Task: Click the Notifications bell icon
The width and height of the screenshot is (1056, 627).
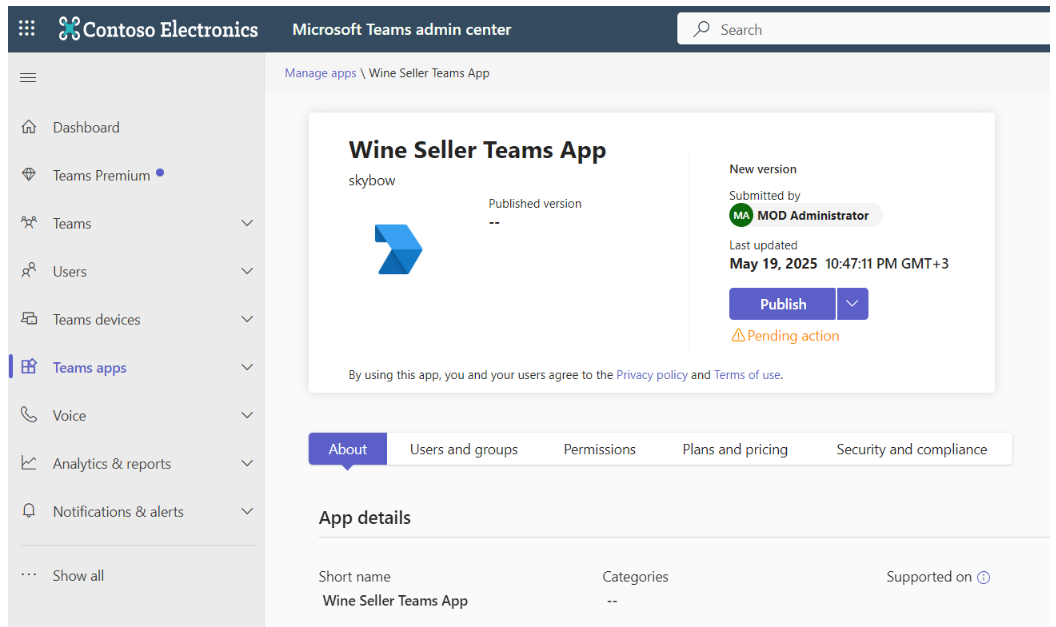Action: click(28, 510)
